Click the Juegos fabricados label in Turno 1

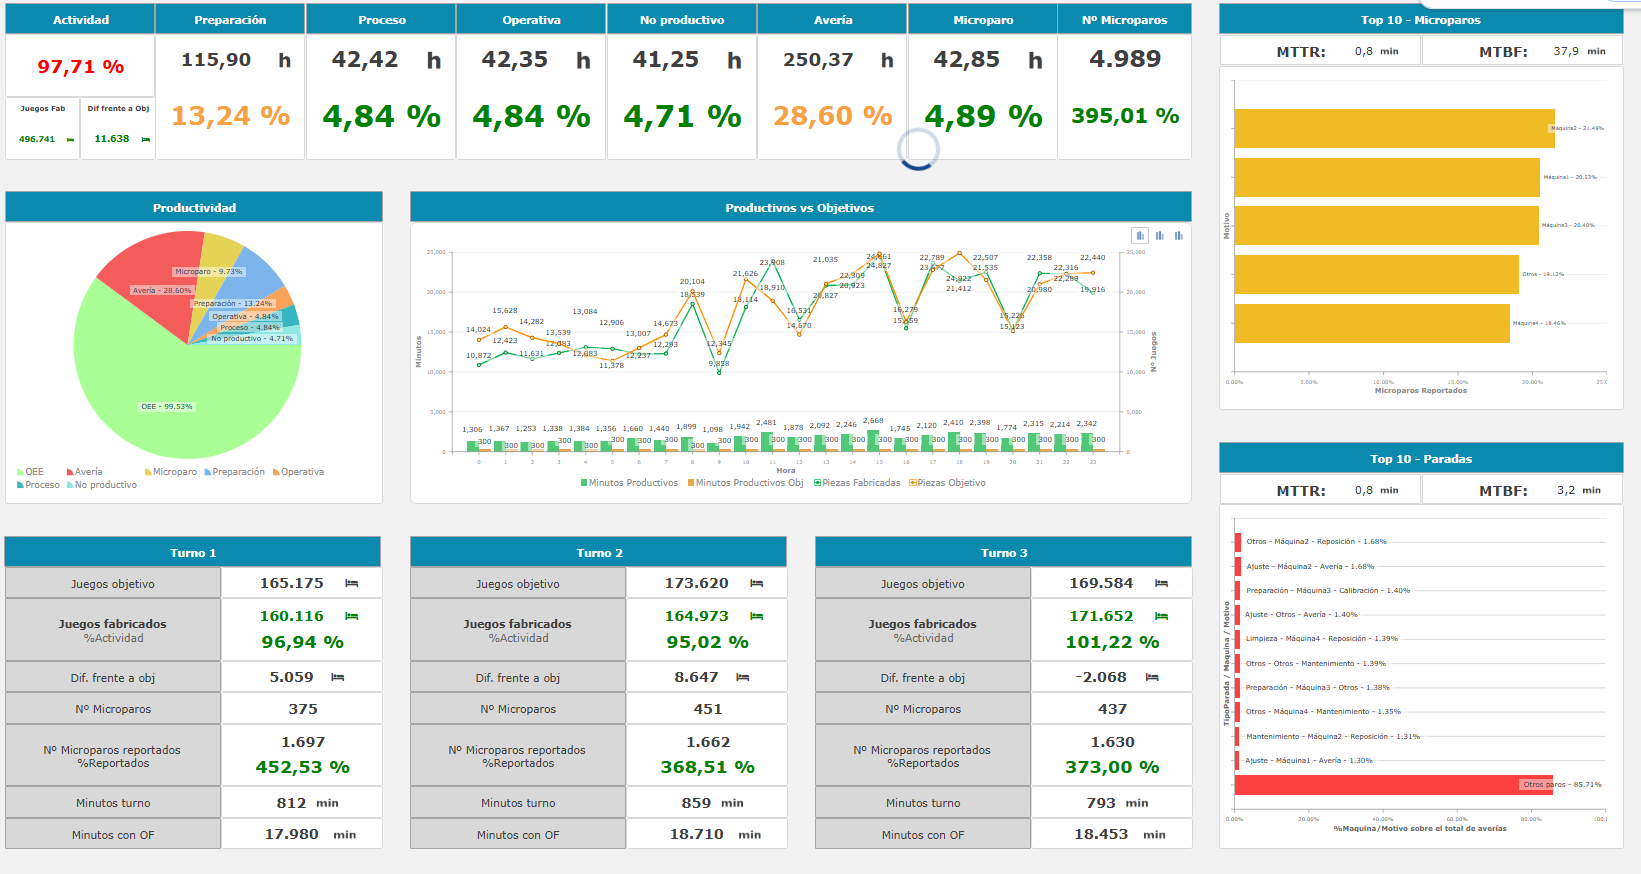point(112,624)
